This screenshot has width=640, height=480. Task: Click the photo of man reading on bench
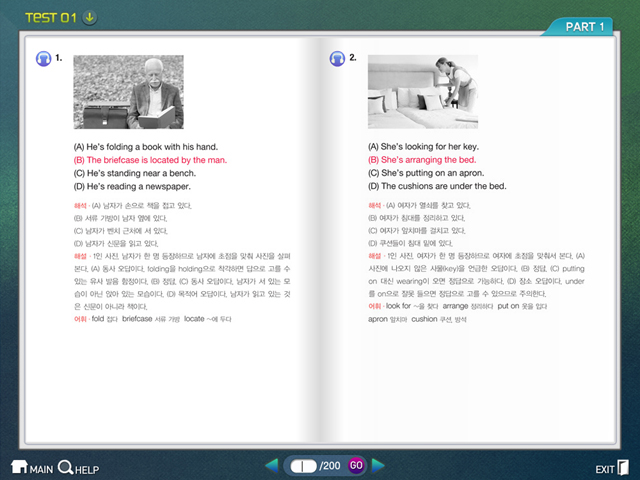click(x=128, y=92)
